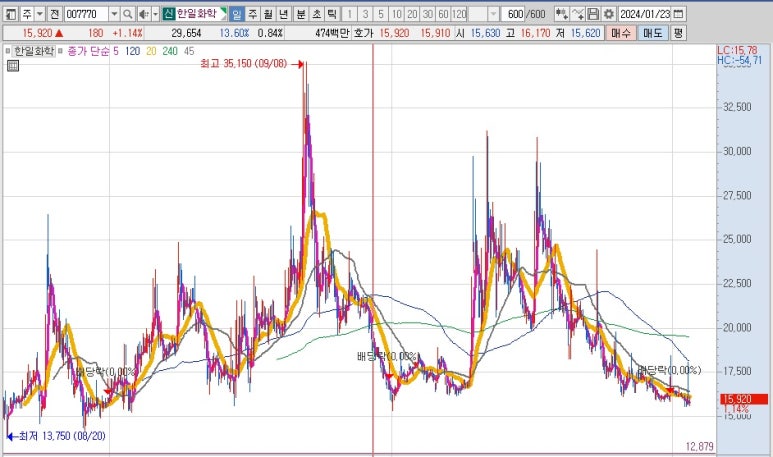
Task: Click the add candlestick indicator icon
Action: (x=562, y=14)
